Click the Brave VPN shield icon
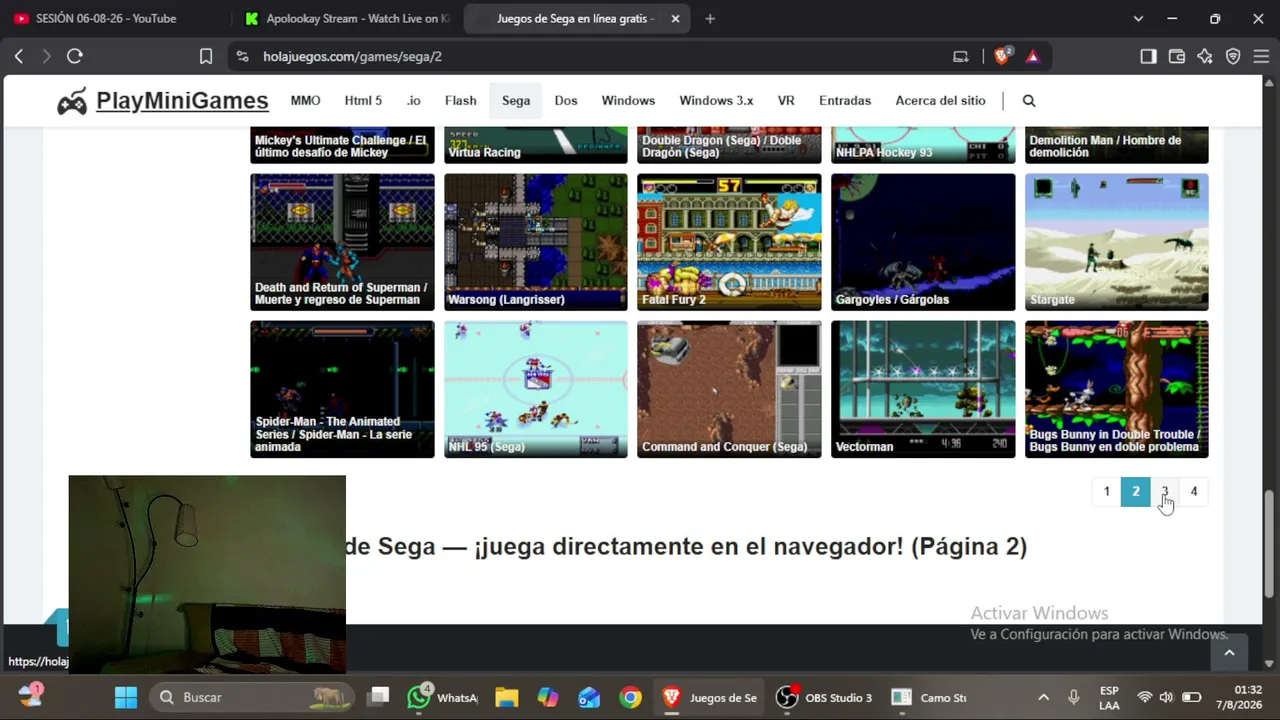The height and width of the screenshot is (720, 1280). (1233, 57)
